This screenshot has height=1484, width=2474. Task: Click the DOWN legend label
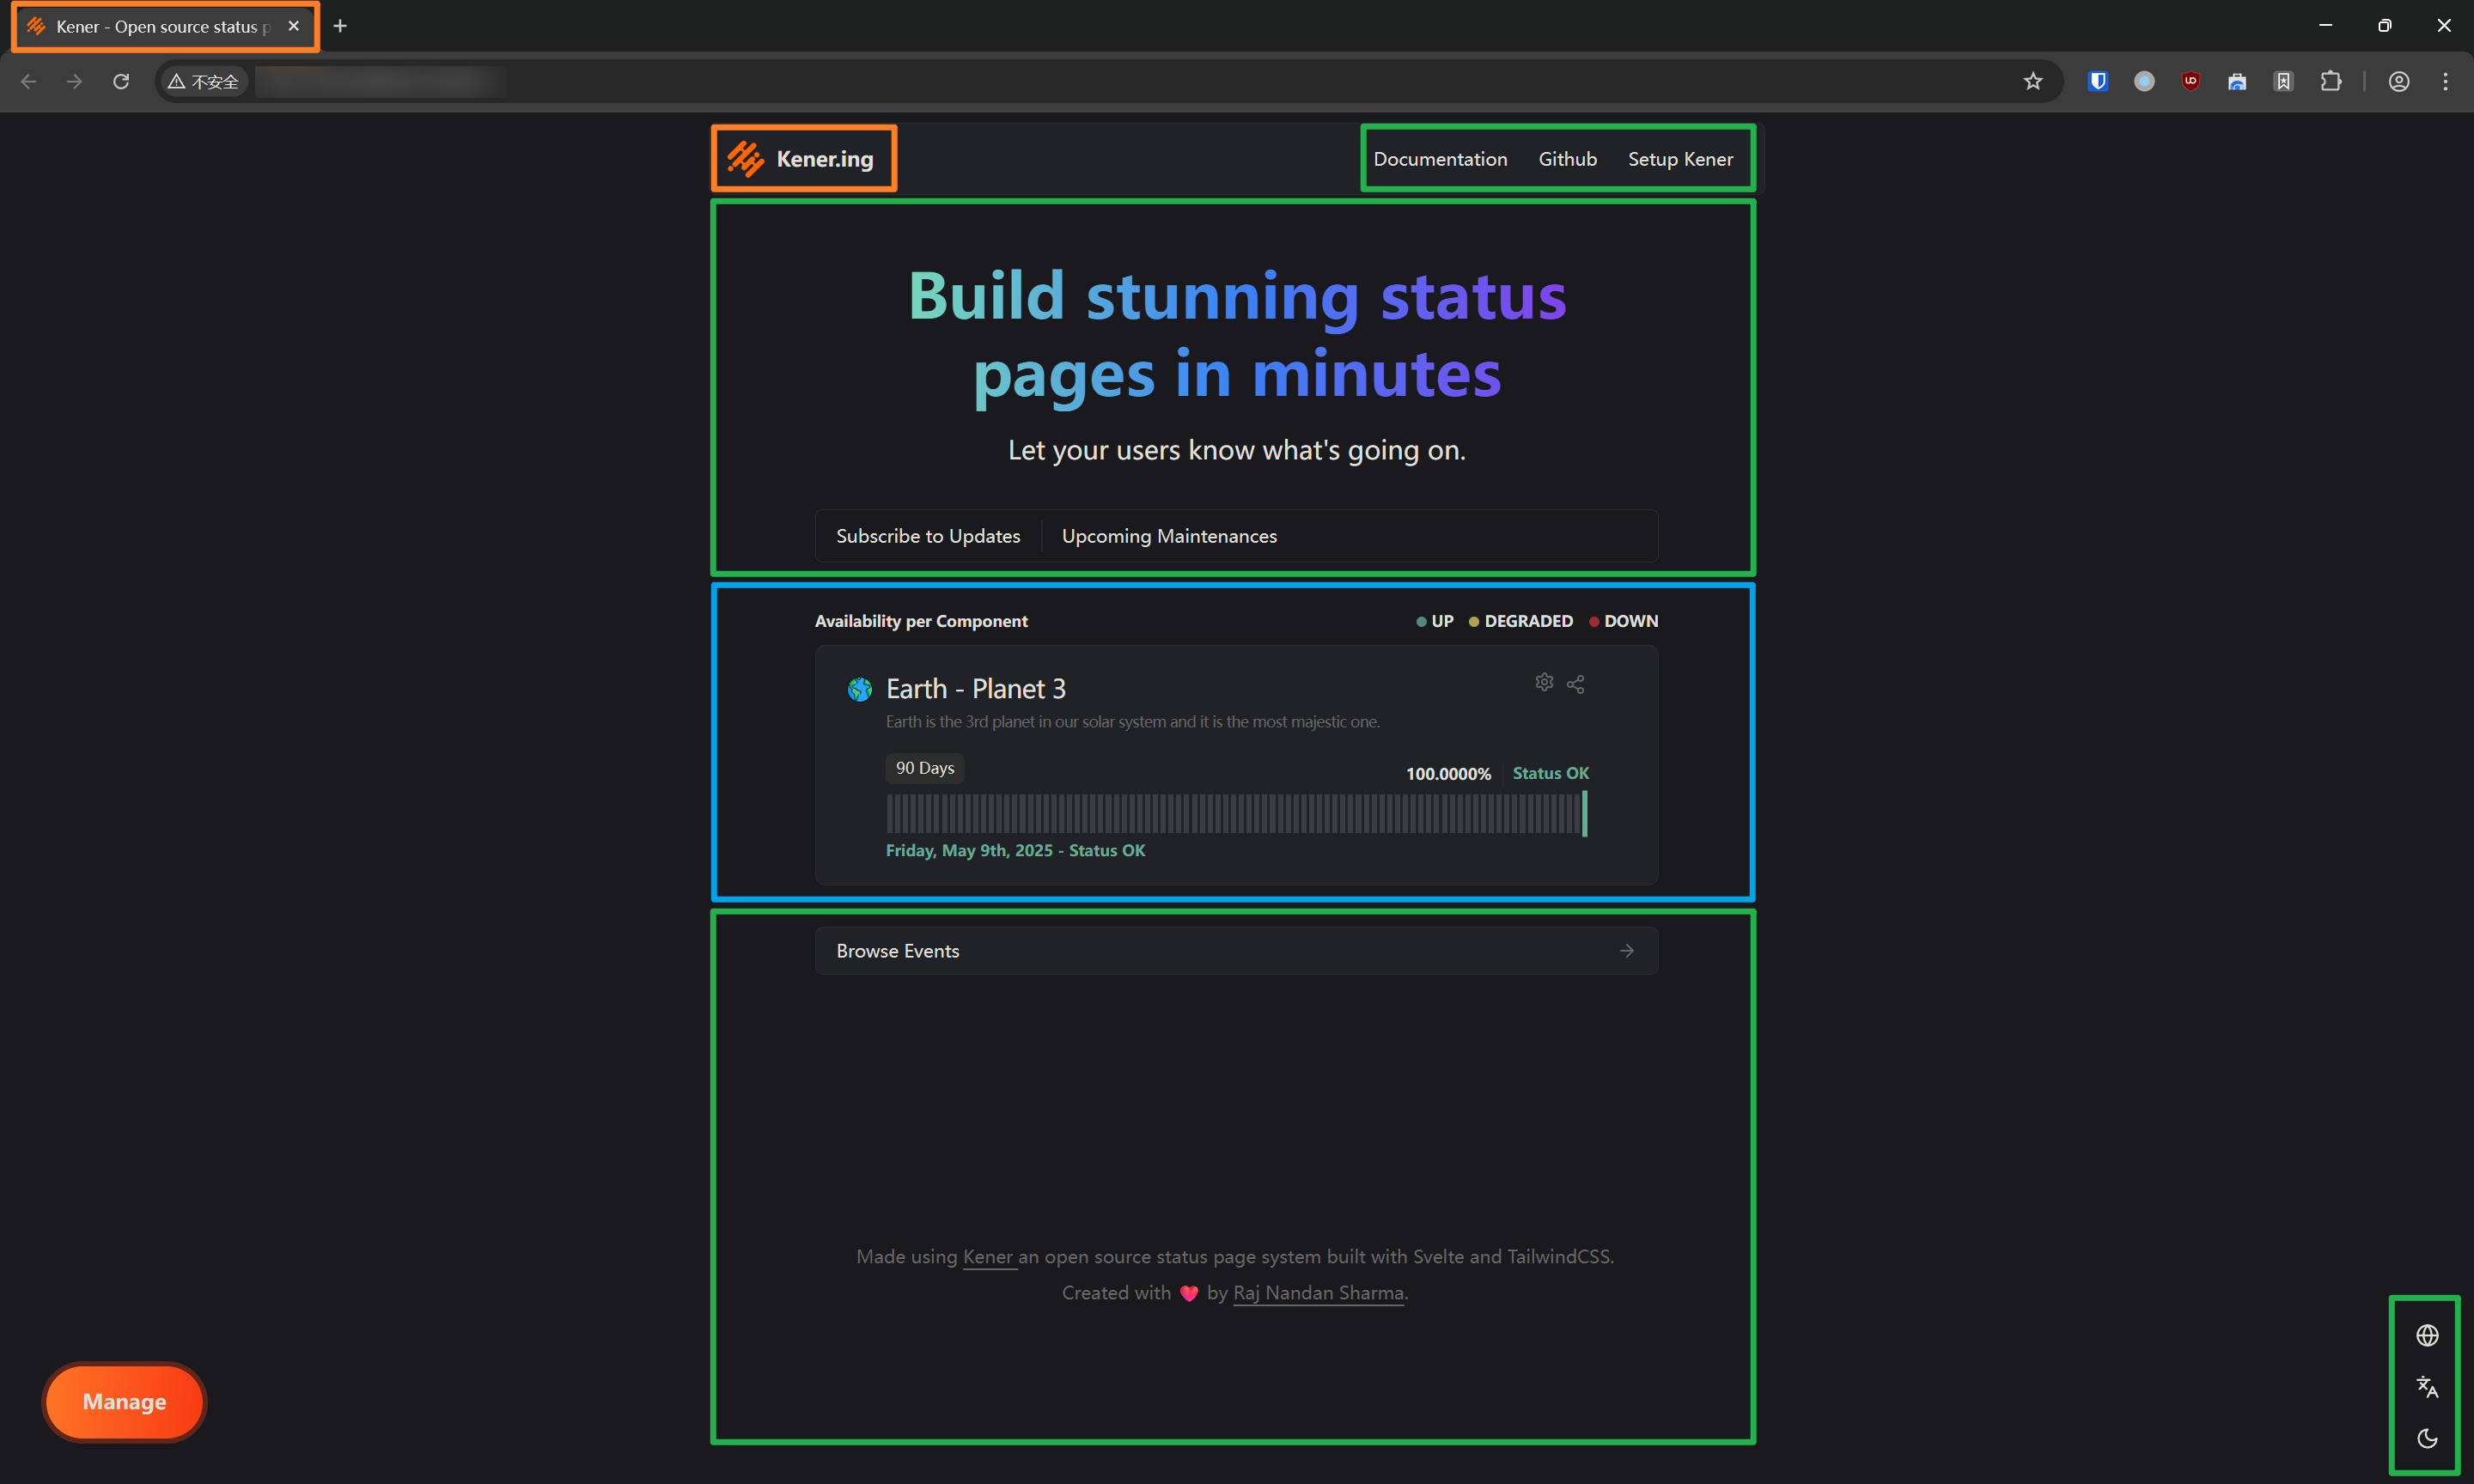point(1631,621)
